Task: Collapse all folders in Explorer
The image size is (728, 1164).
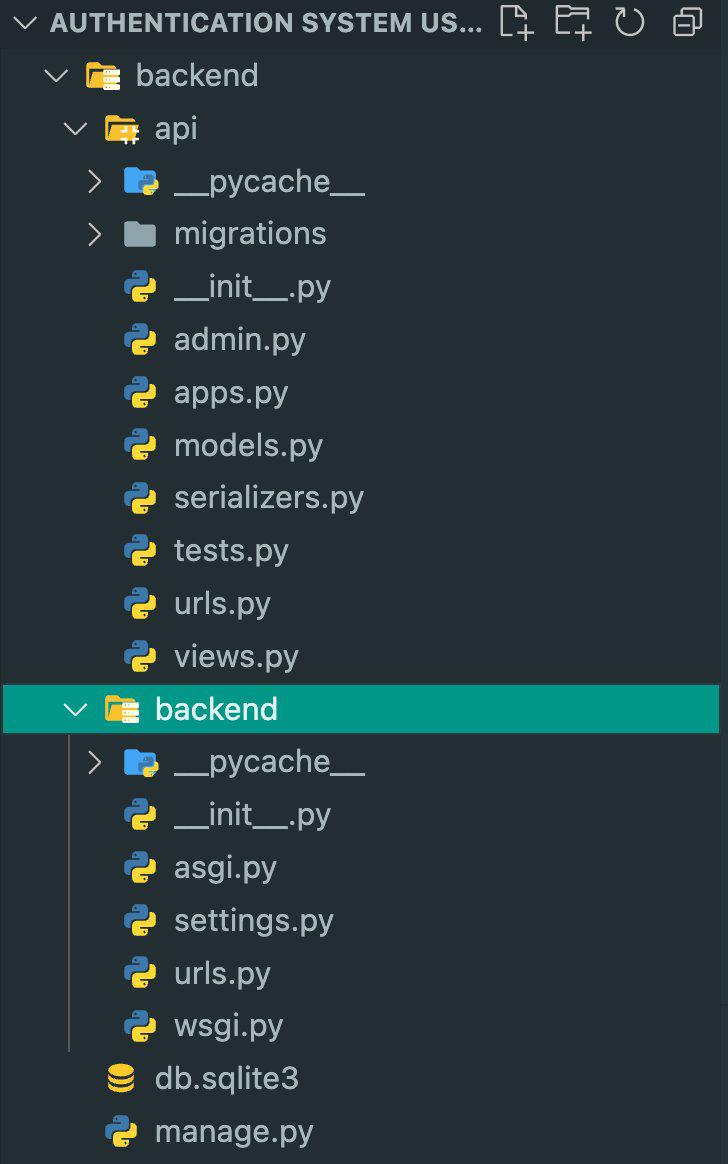Action: click(x=688, y=22)
